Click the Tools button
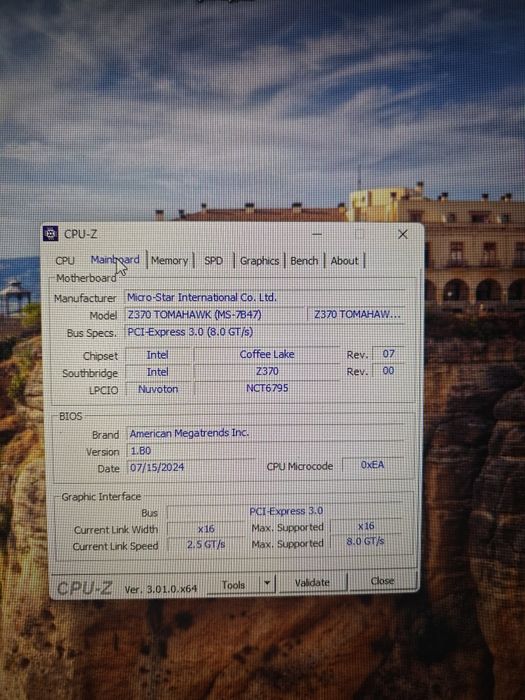Viewport: 525px width, 700px height. (233, 585)
